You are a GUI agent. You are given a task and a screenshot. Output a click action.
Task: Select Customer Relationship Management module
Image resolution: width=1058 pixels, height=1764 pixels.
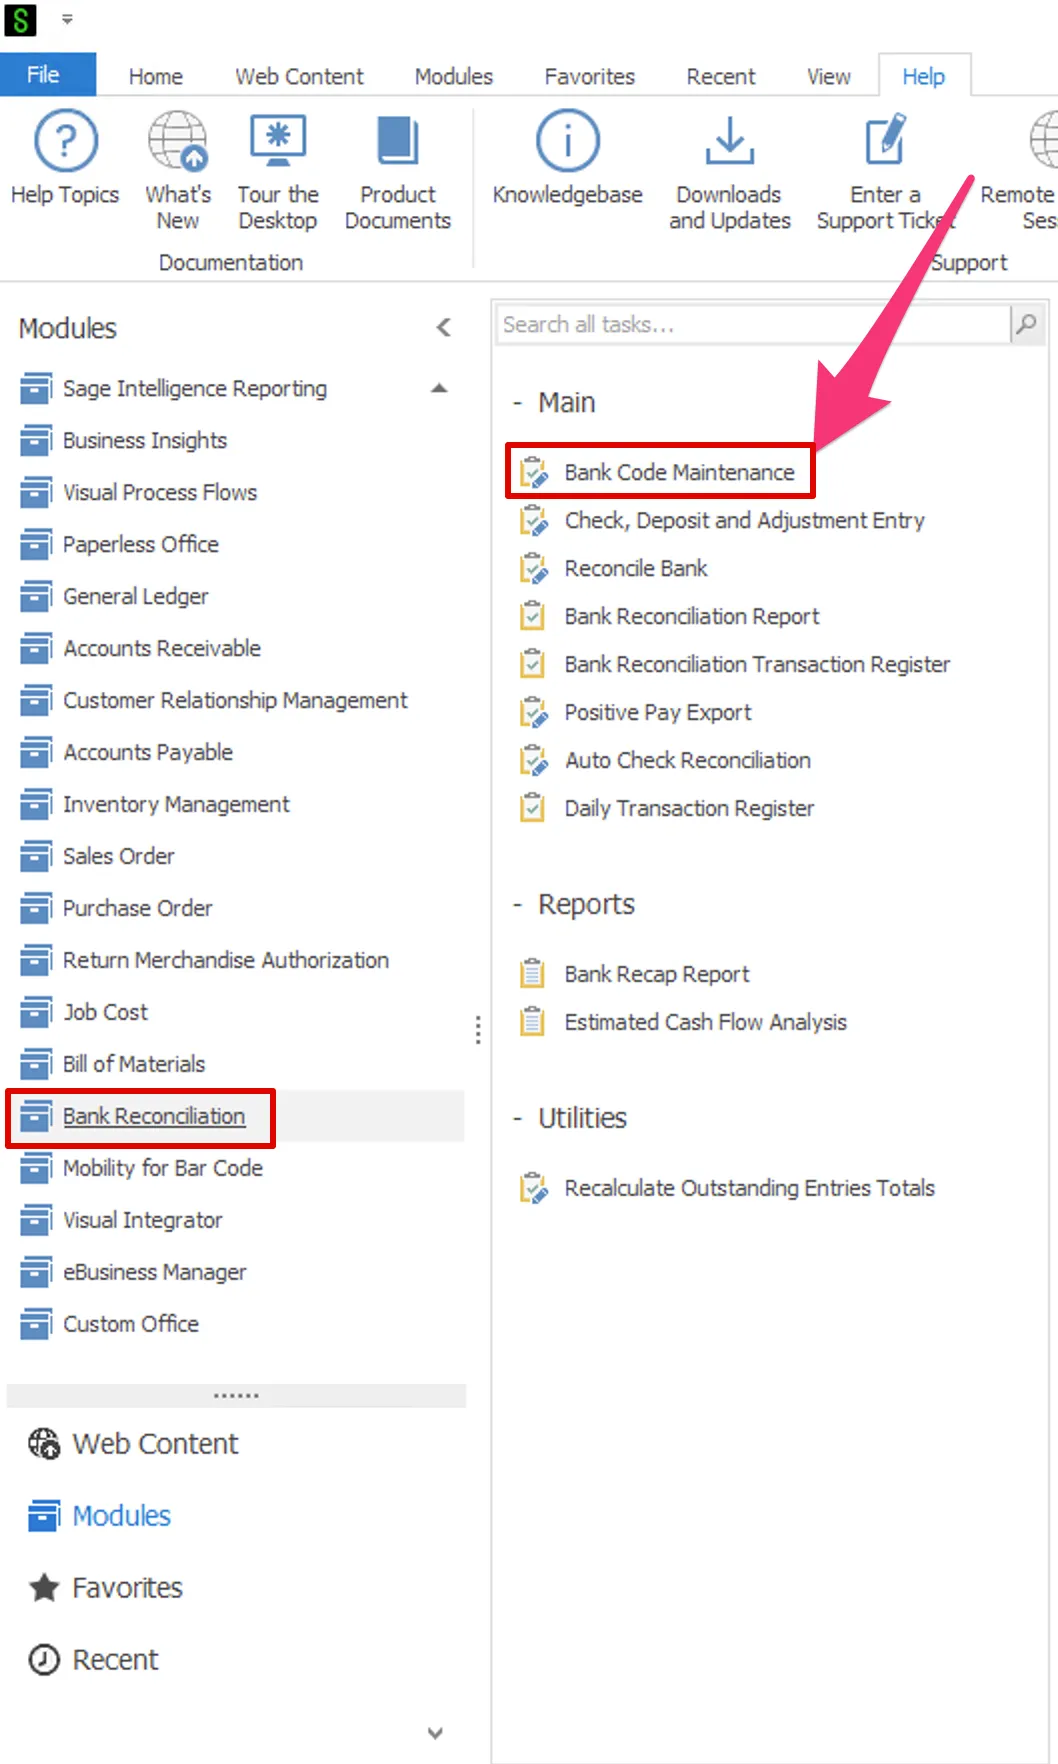click(x=235, y=700)
